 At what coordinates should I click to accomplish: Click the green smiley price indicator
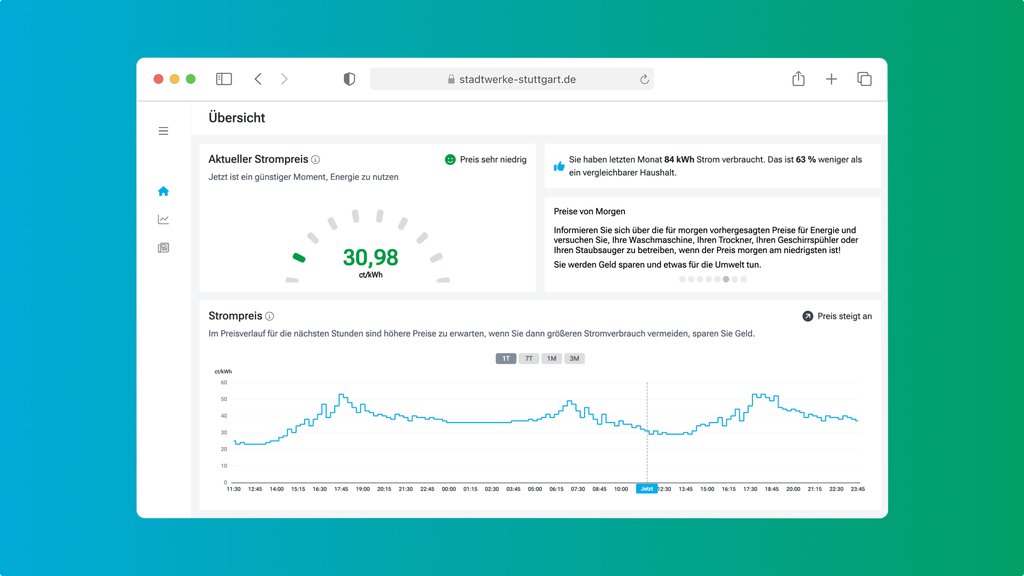point(450,159)
